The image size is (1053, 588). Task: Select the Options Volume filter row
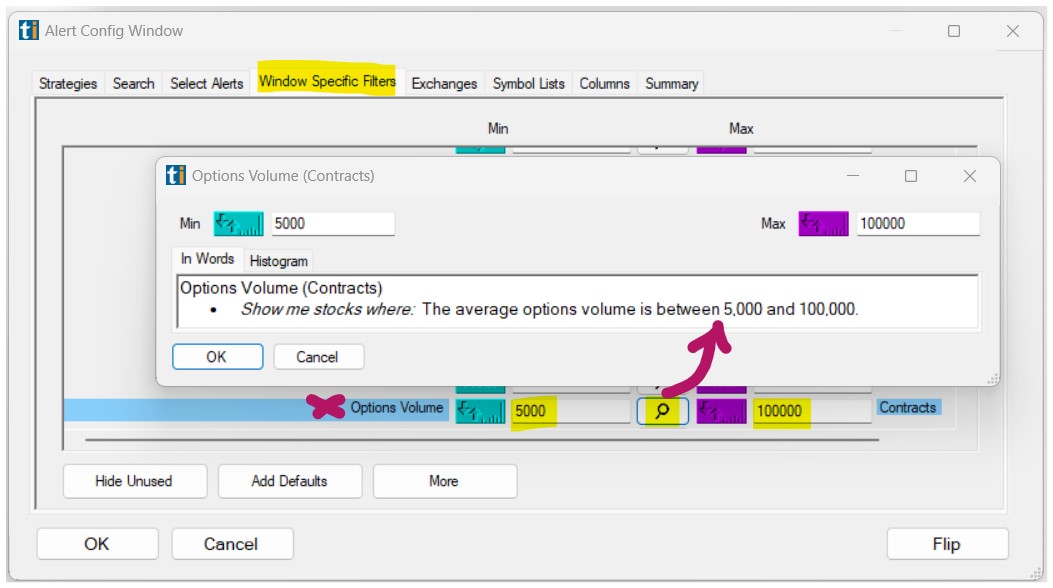pyautogui.click(x=398, y=409)
